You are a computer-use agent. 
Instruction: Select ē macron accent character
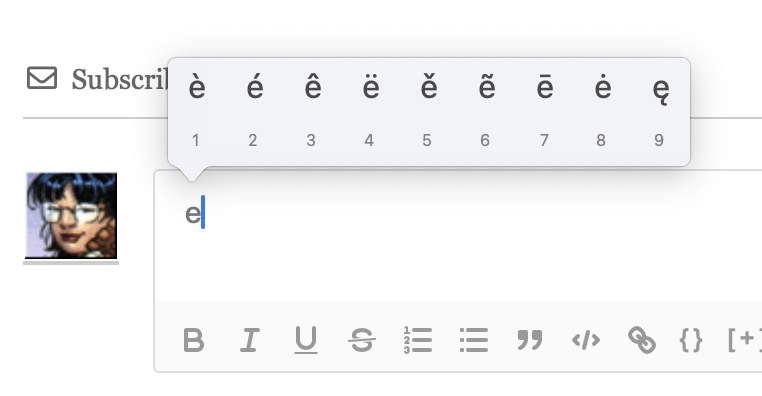click(x=545, y=88)
